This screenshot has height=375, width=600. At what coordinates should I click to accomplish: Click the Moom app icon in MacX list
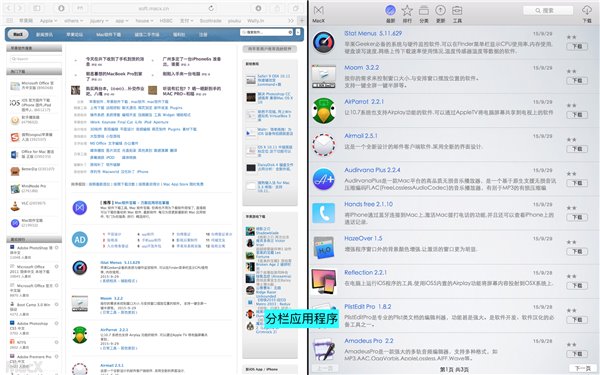[x=324, y=76]
